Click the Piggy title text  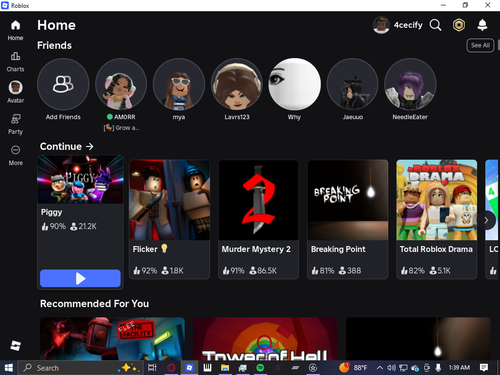pos(52,212)
